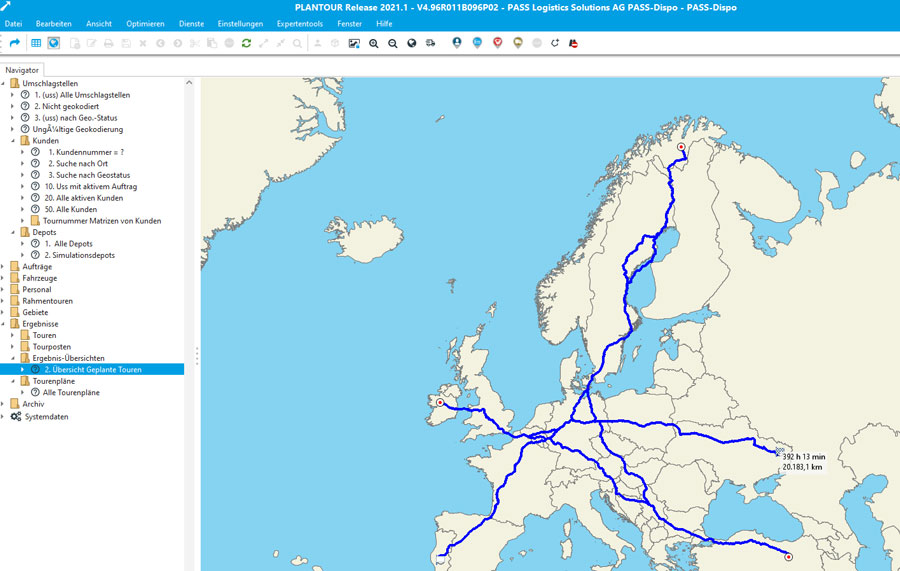This screenshot has height=571, width=900.
Task: Open the Datei menu
Action: pos(13,24)
